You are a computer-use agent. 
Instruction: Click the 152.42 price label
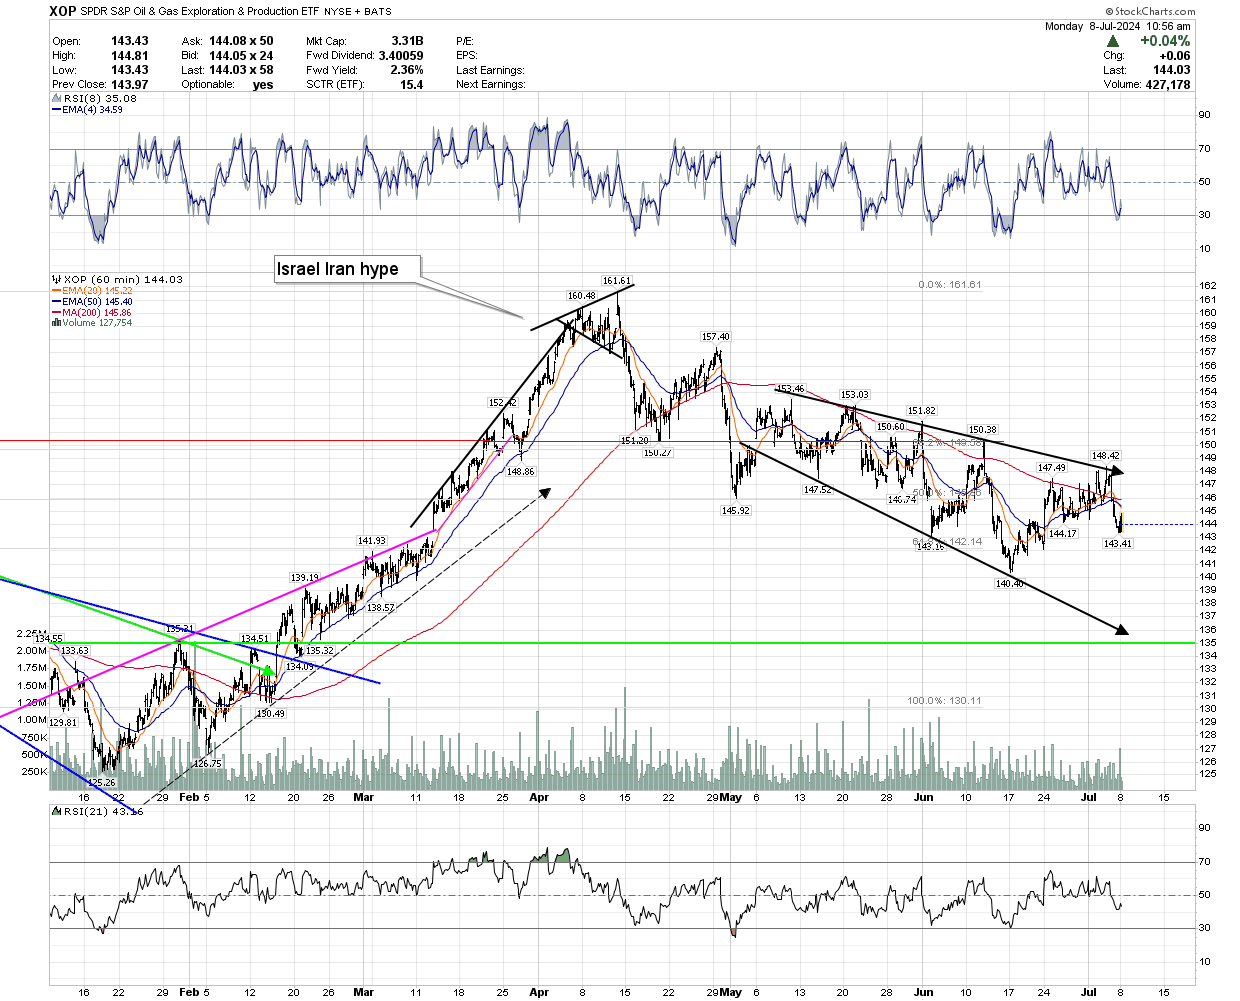pyautogui.click(x=502, y=403)
